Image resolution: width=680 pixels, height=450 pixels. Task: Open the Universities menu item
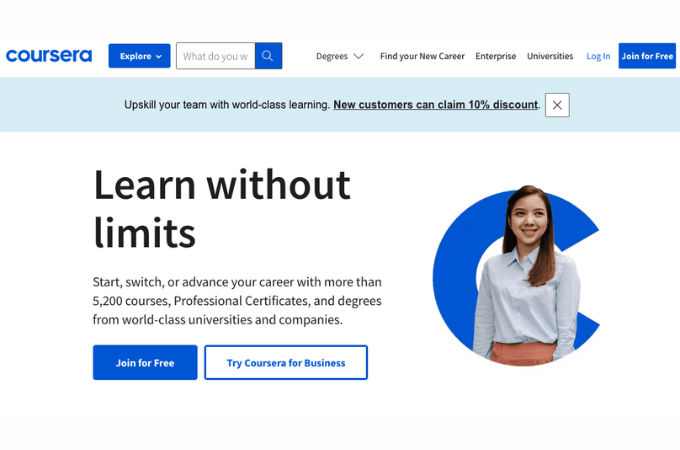tap(550, 56)
